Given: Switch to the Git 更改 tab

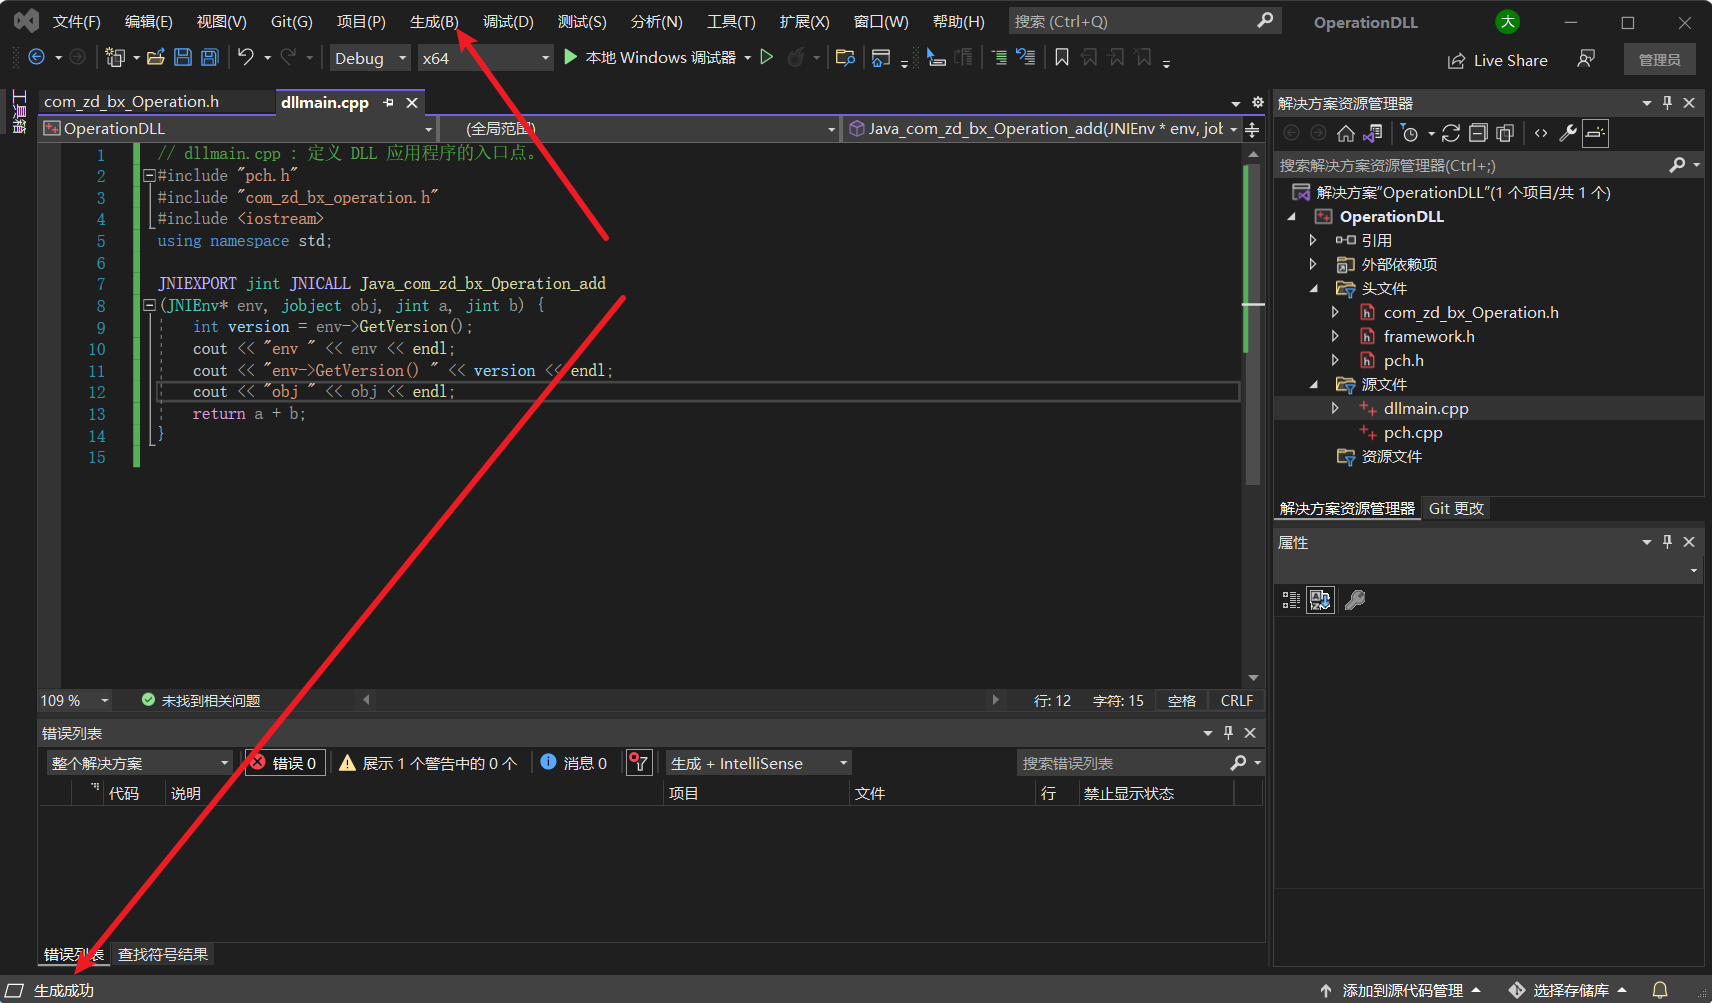Looking at the screenshot, I should (1456, 508).
